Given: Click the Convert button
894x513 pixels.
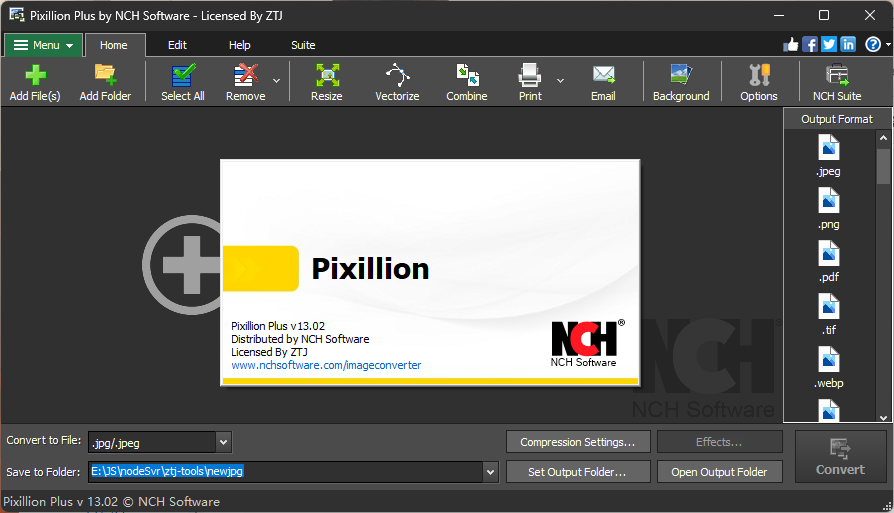Looking at the screenshot, I should (x=840, y=457).
